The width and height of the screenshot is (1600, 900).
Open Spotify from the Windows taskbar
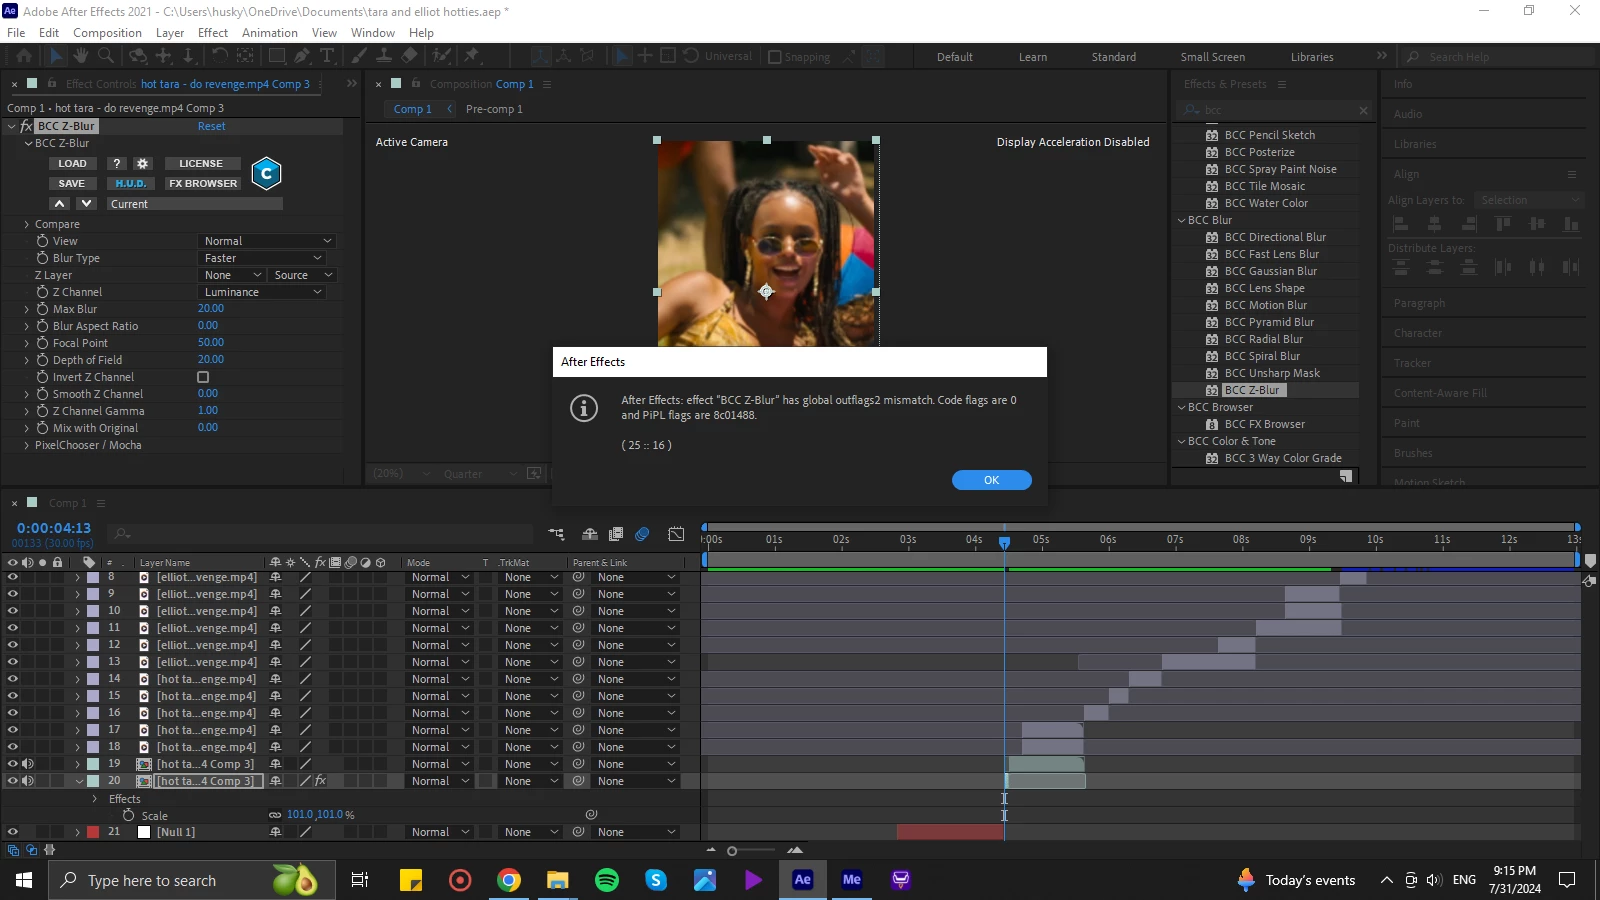(607, 880)
